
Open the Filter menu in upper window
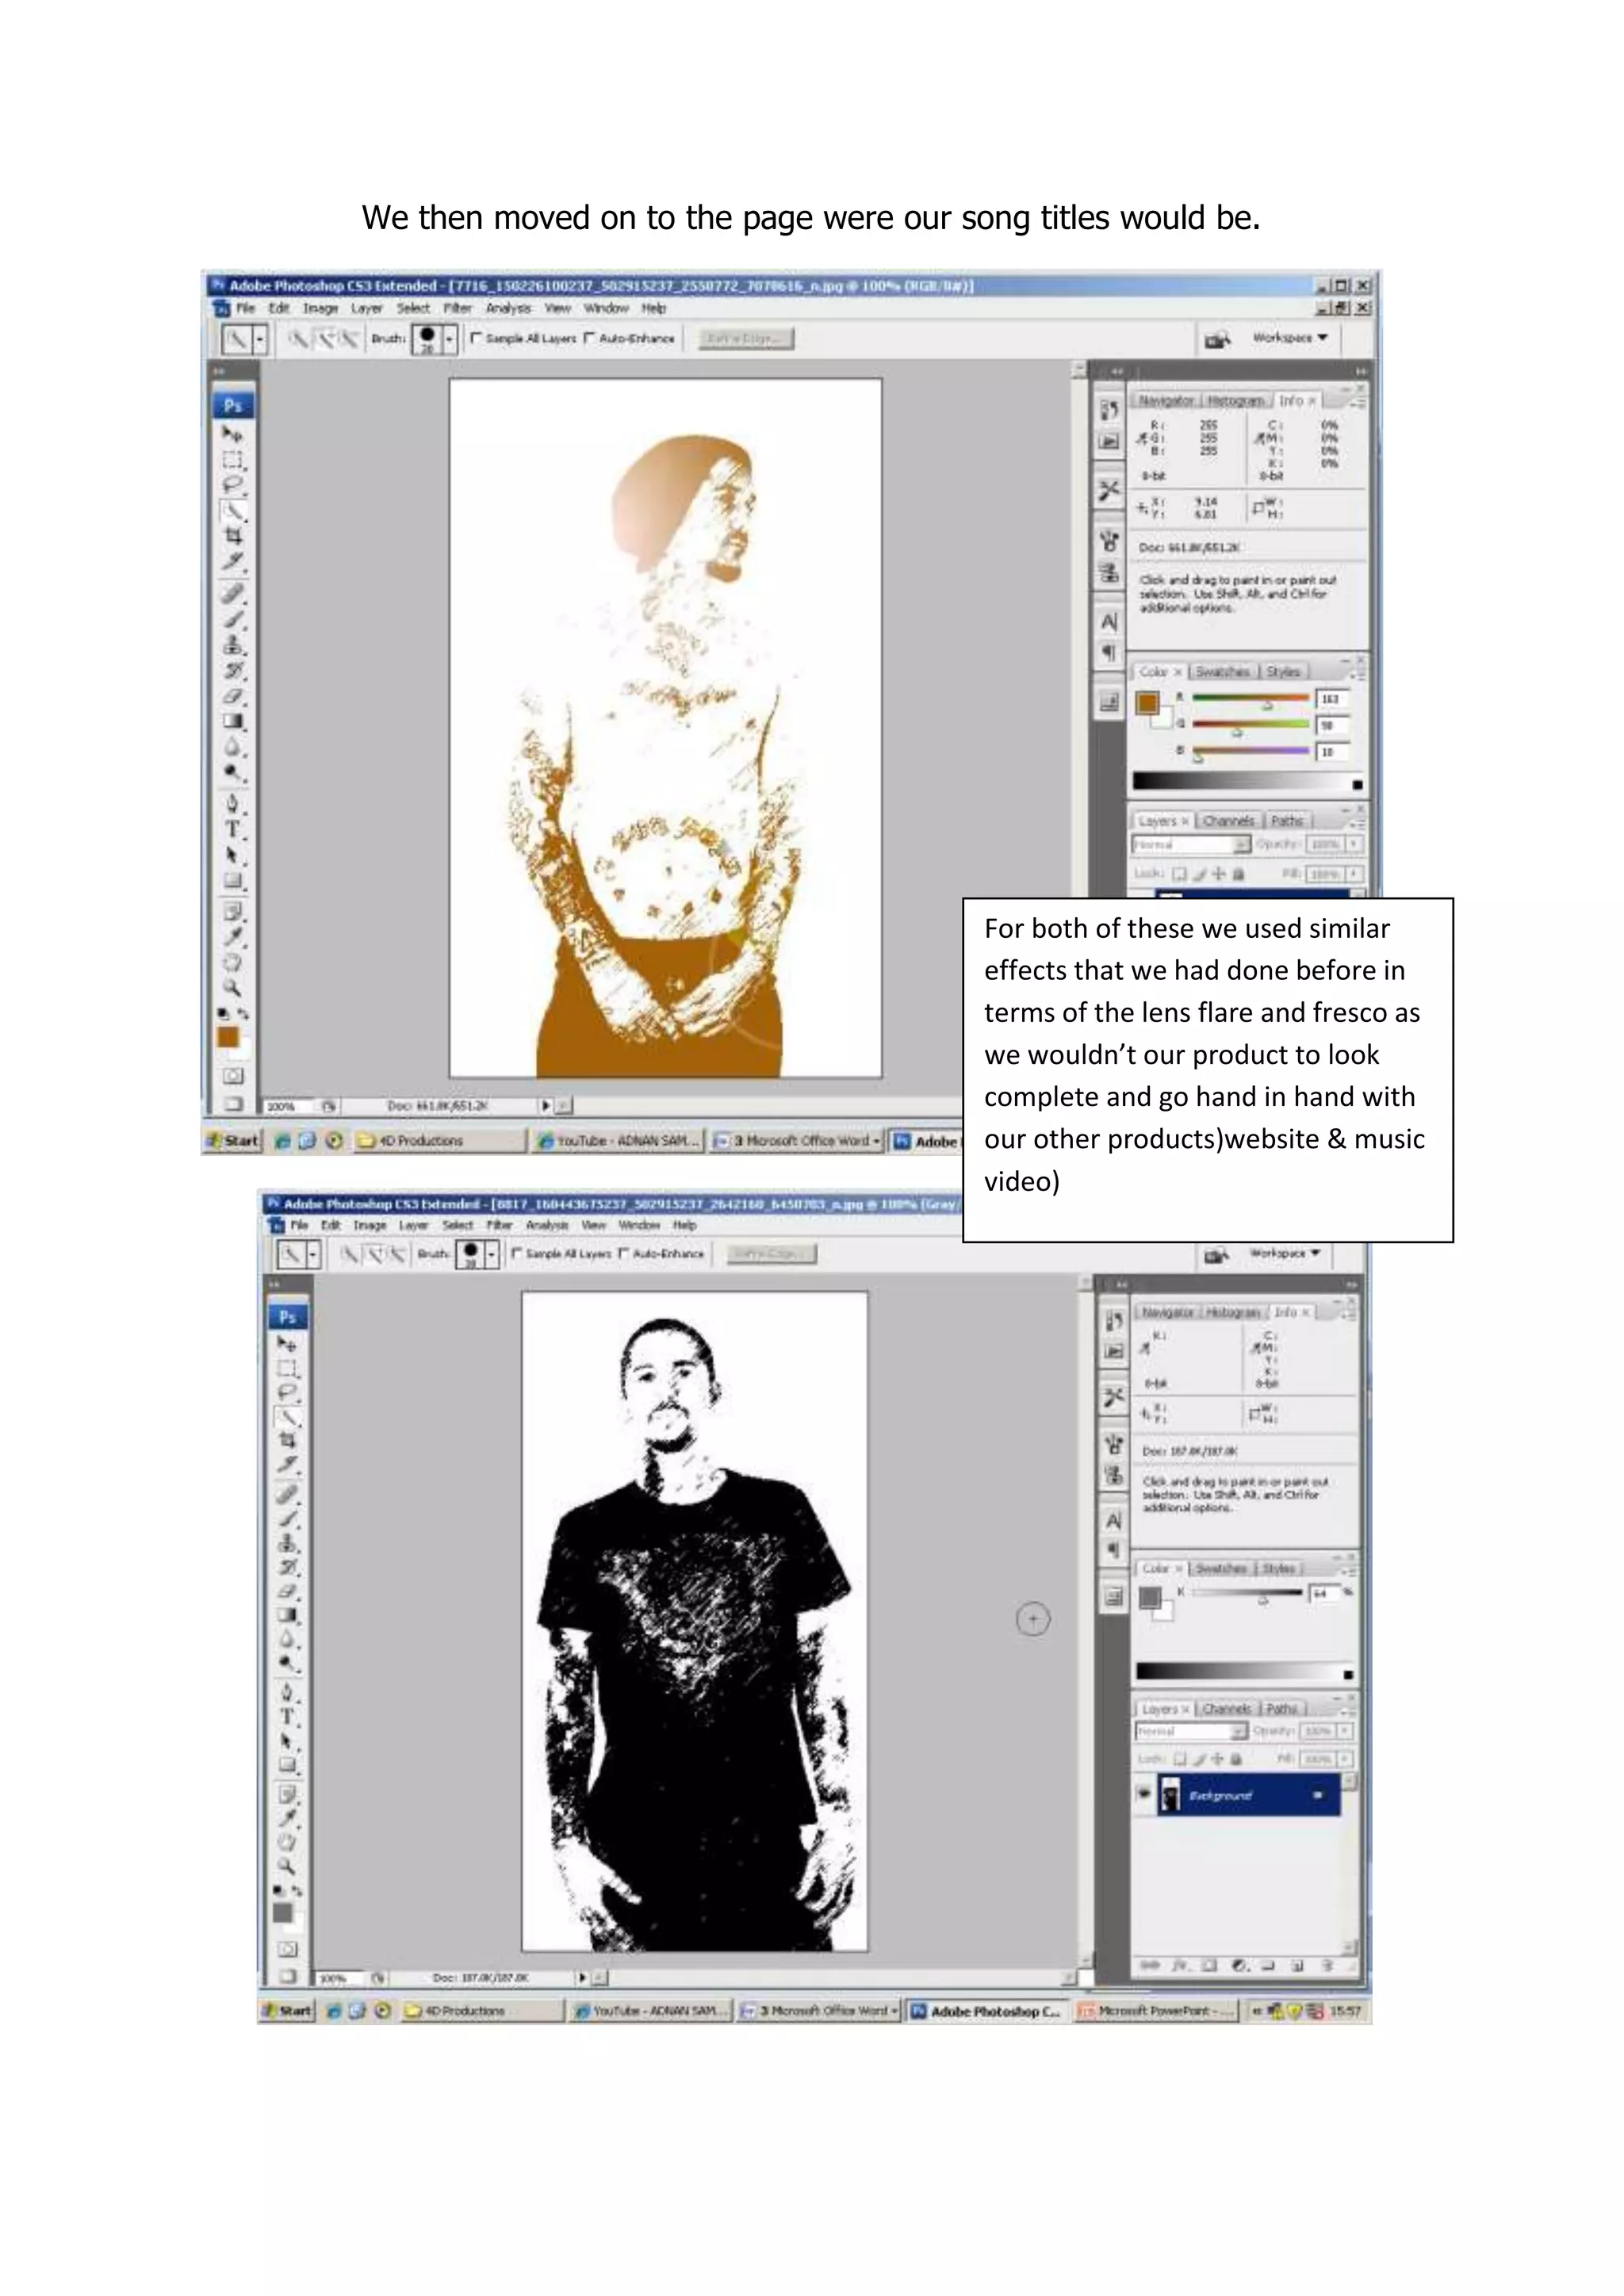coord(457,308)
